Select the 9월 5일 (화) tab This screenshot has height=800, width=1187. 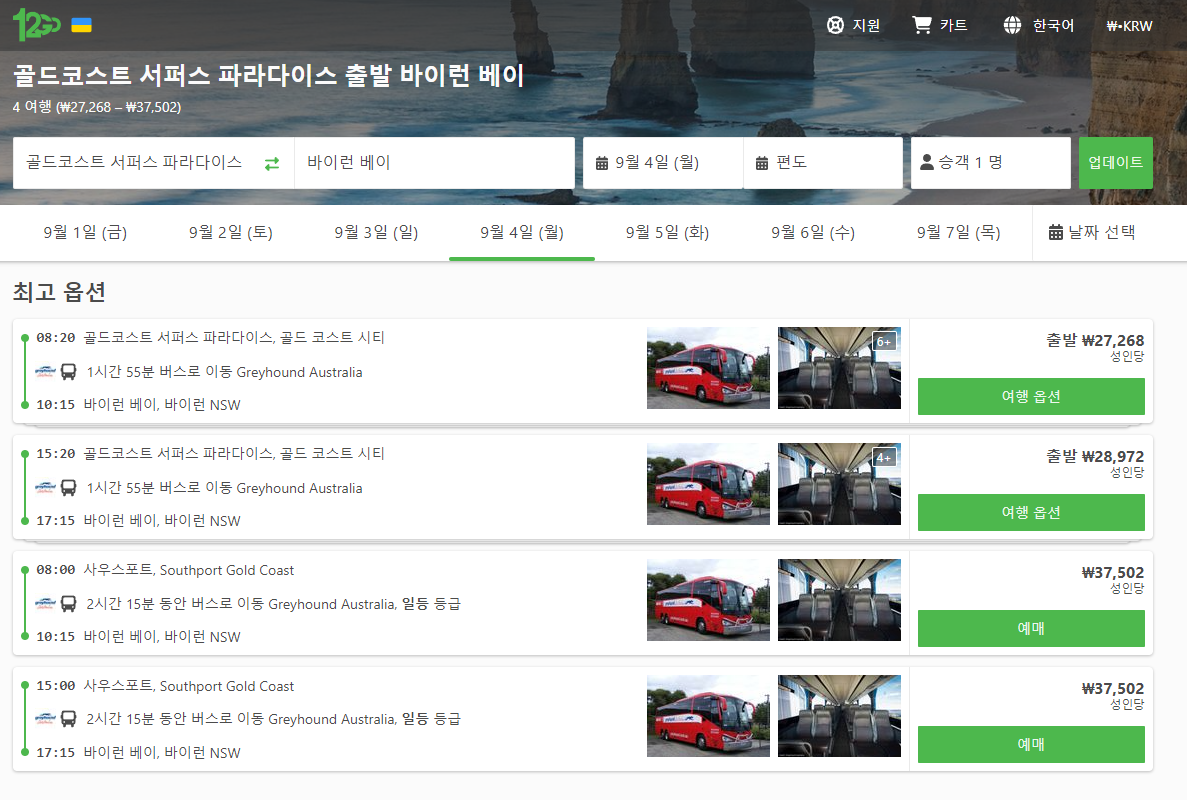pyautogui.click(x=667, y=232)
